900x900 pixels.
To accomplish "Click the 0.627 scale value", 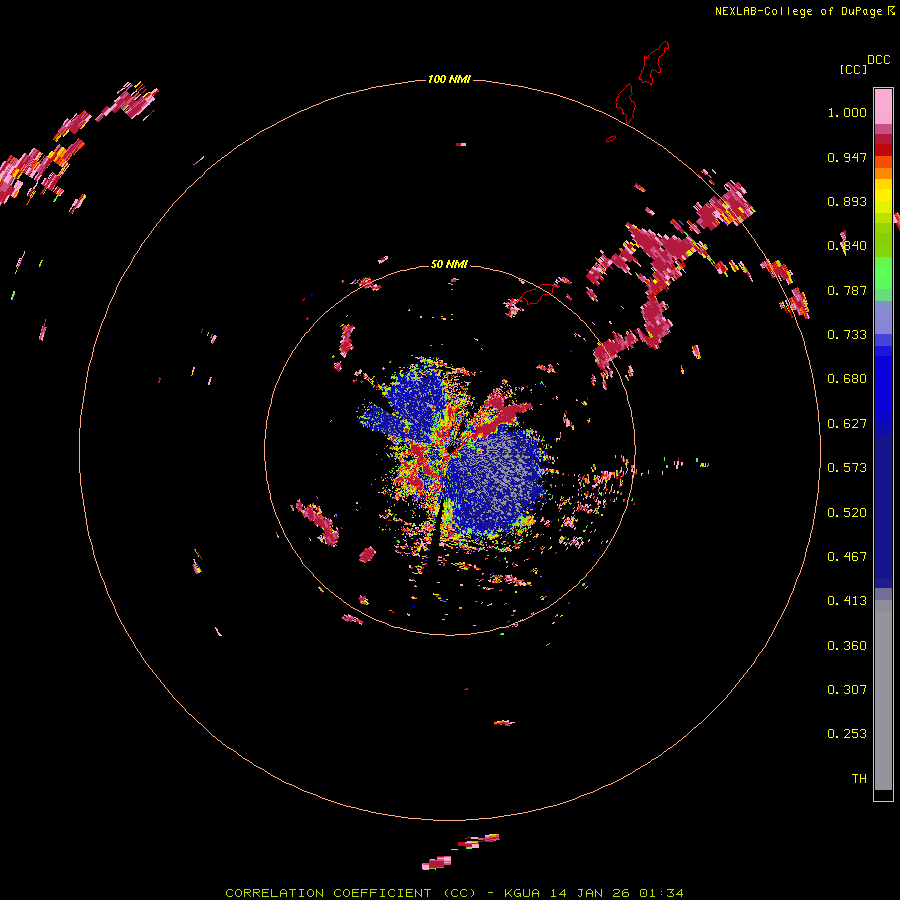I will [847, 424].
